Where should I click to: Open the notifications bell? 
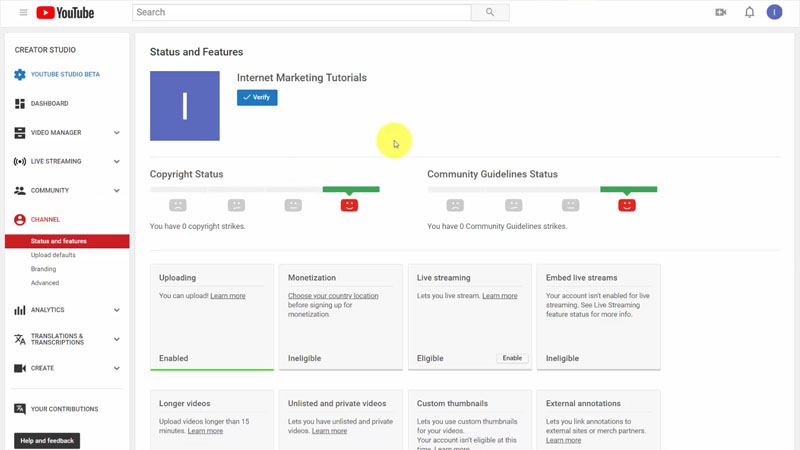click(x=749, y=13)
